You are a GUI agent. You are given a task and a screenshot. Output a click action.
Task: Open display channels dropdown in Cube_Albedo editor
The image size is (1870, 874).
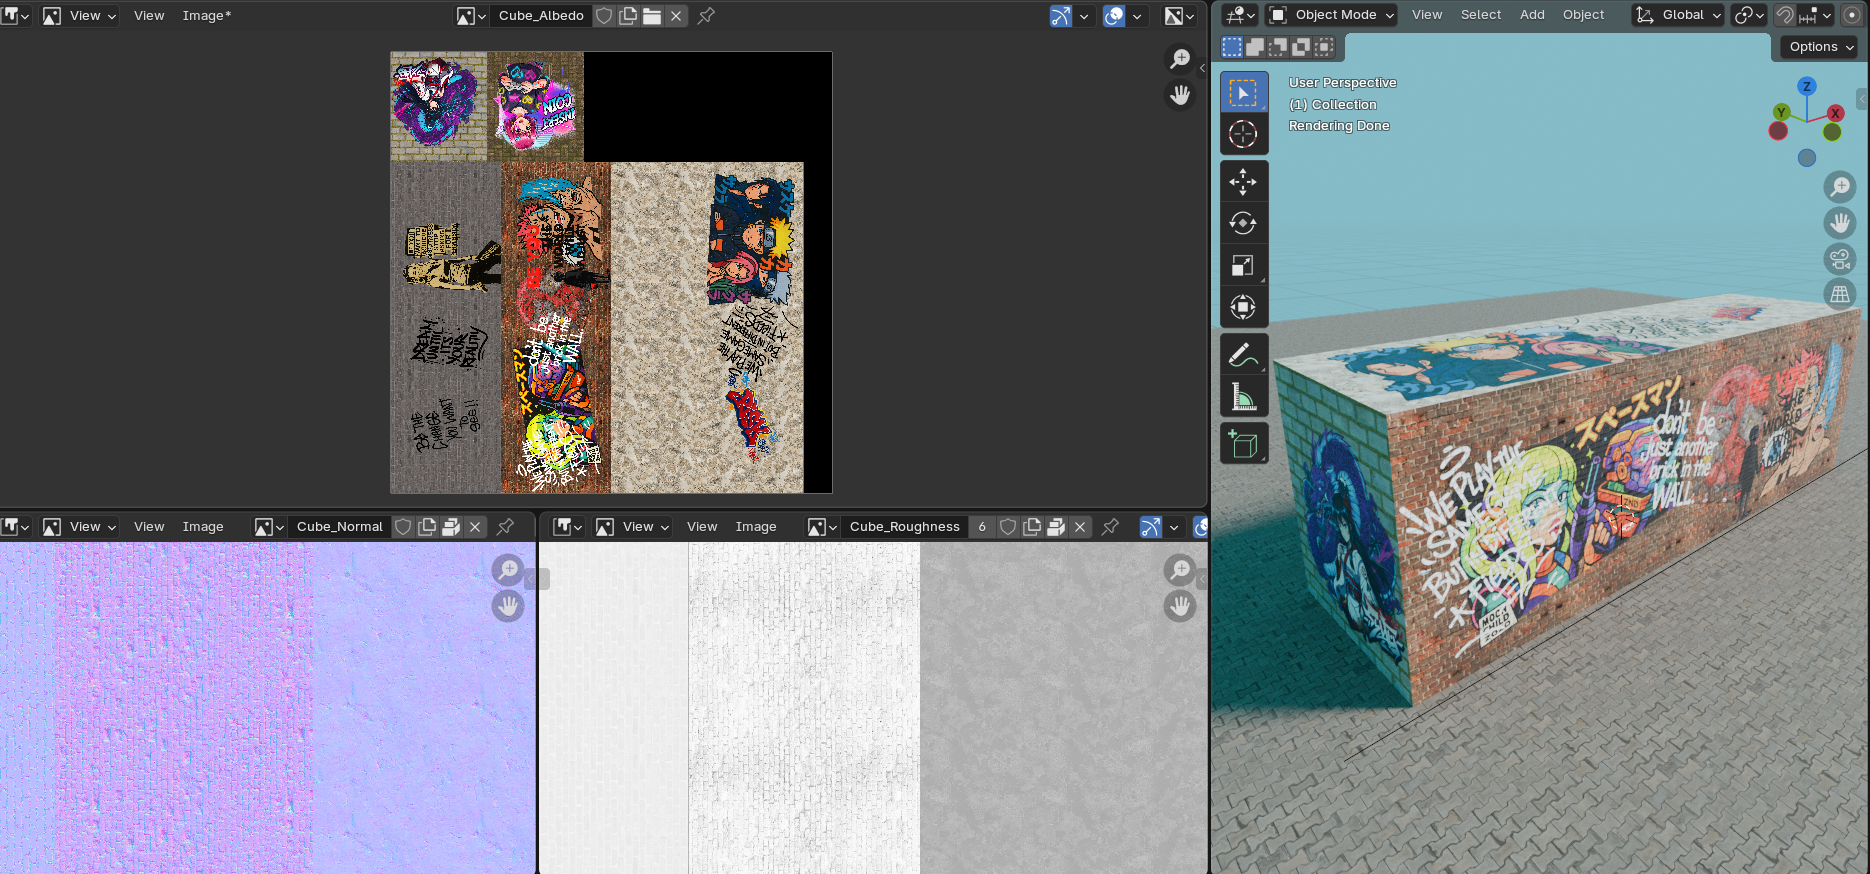[x=1180, y=16]
